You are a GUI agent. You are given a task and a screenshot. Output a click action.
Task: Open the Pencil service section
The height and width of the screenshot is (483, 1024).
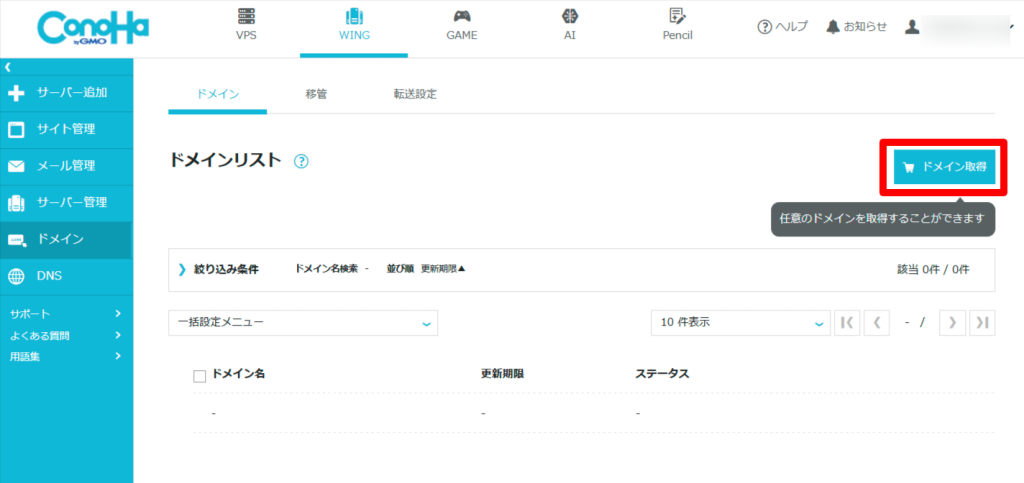click(677, 25)
